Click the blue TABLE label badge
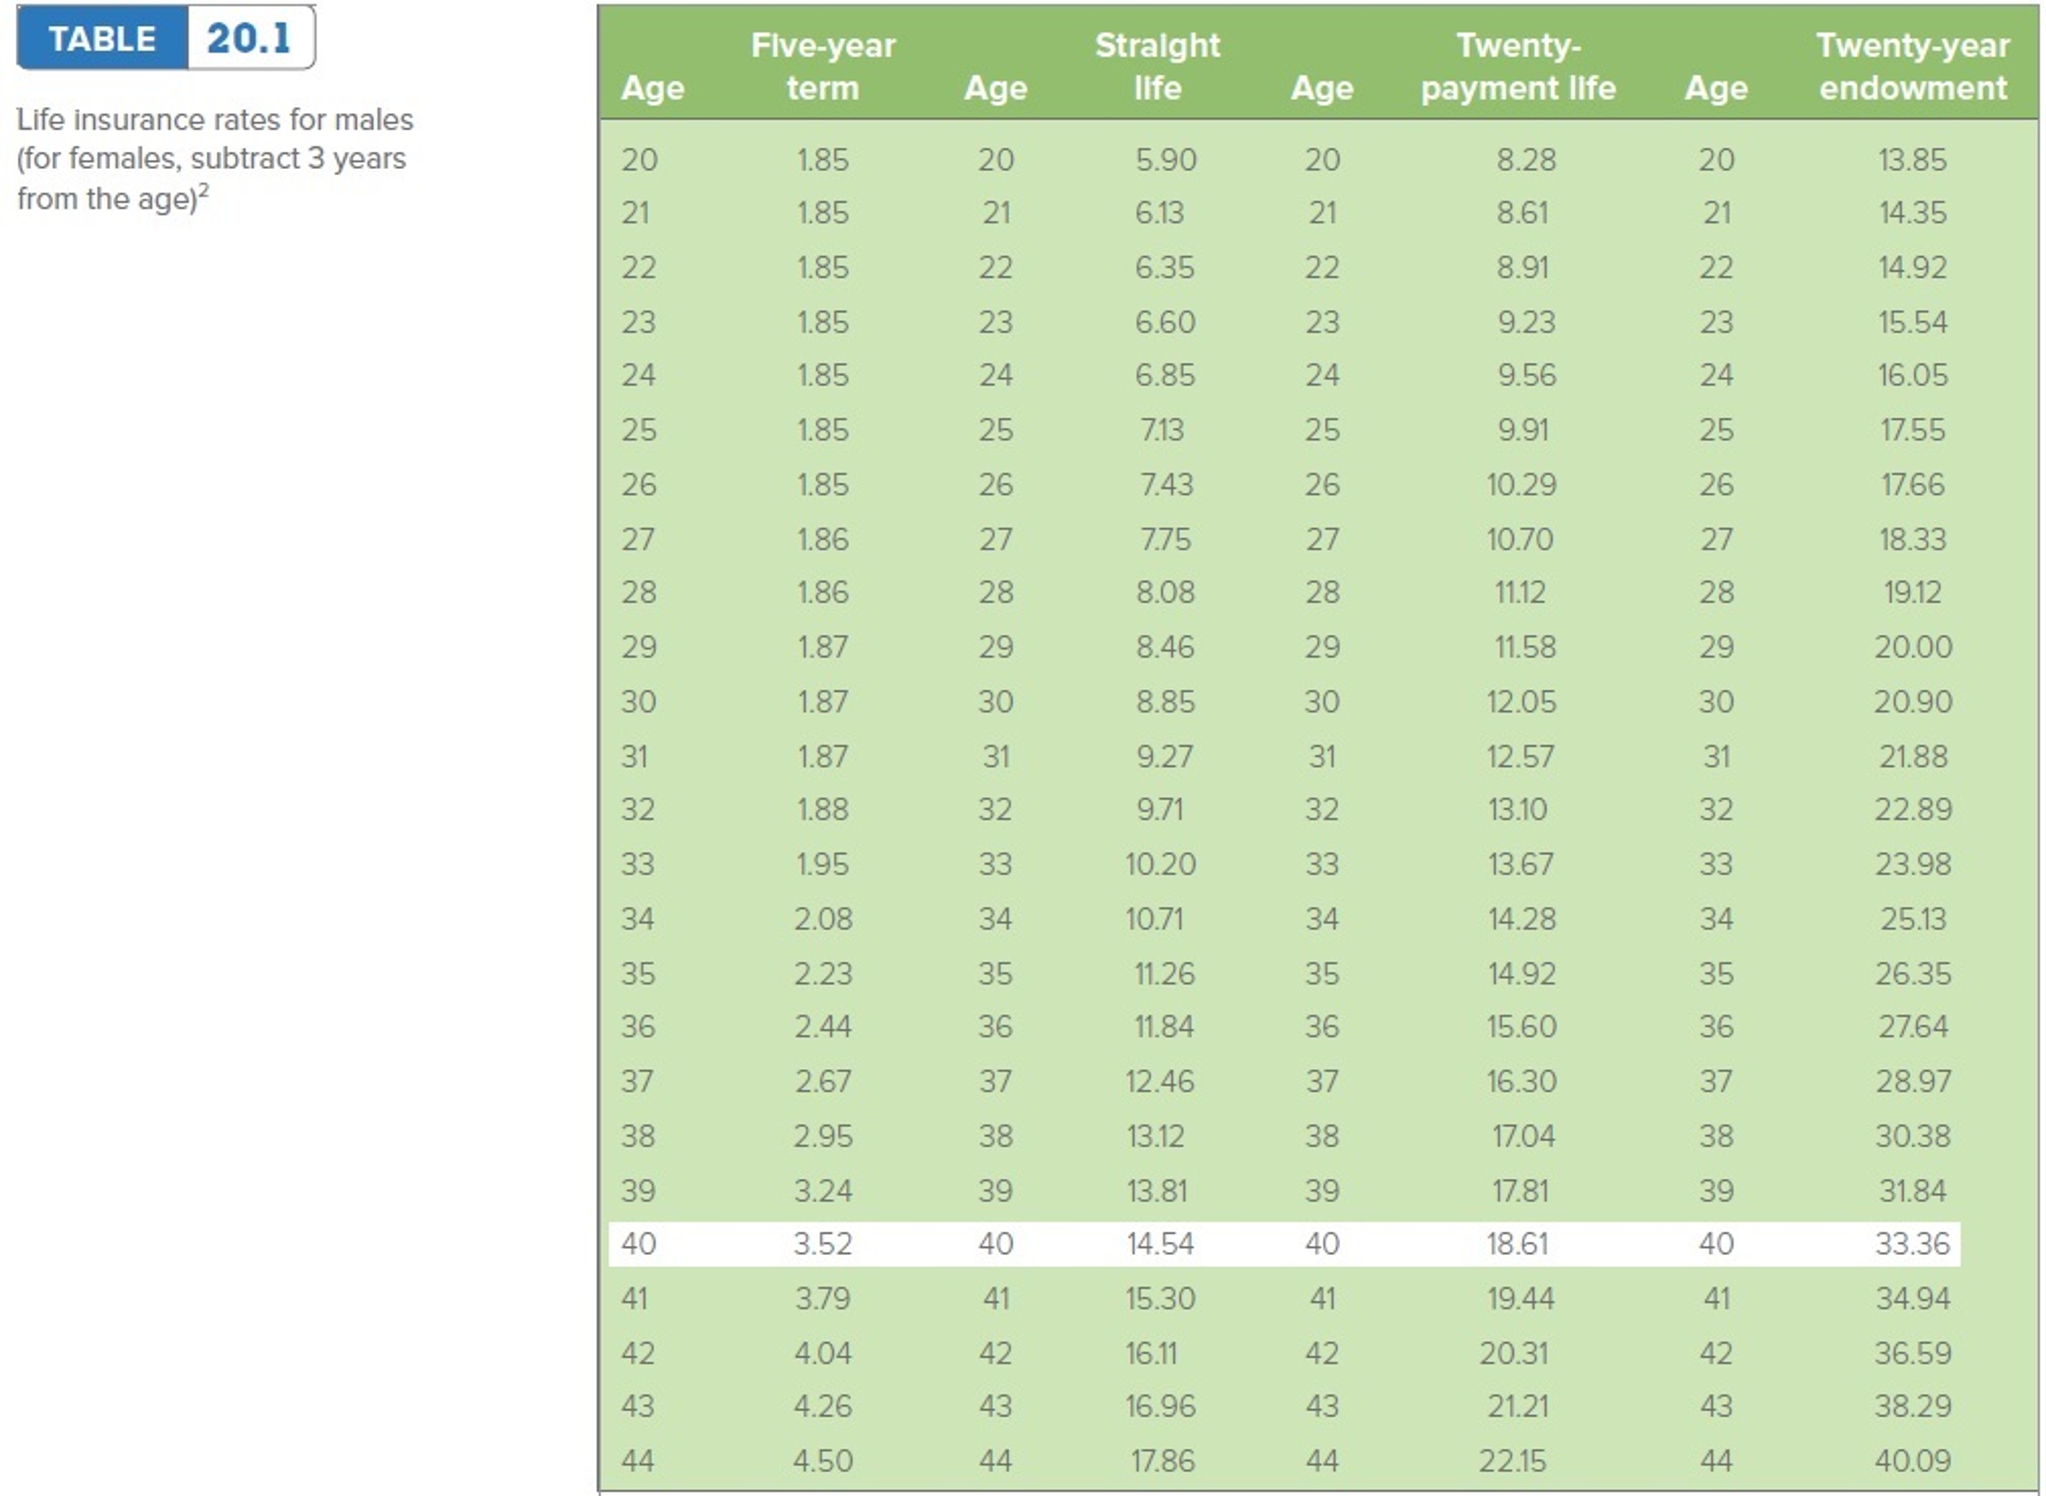Viewport: 2046px width, 1496px height. 102,39
